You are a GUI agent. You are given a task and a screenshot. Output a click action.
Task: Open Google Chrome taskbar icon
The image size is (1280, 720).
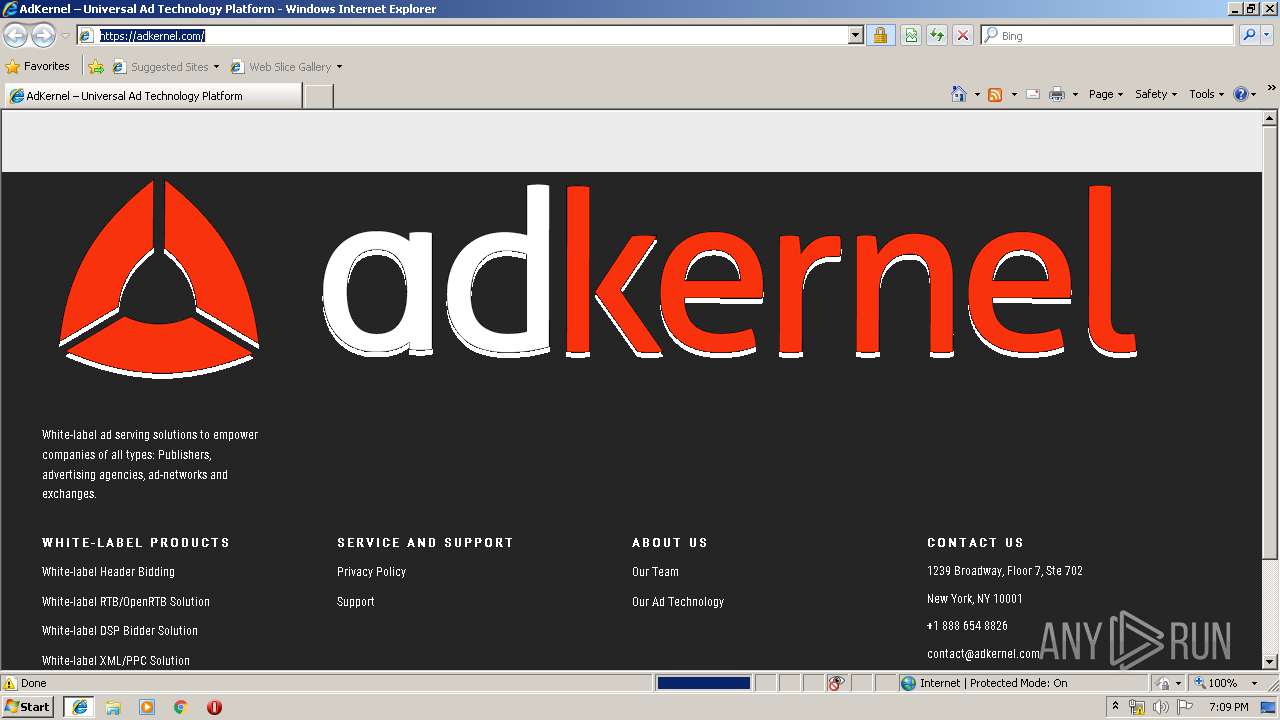pyautogui.click(x=181, y=707)
